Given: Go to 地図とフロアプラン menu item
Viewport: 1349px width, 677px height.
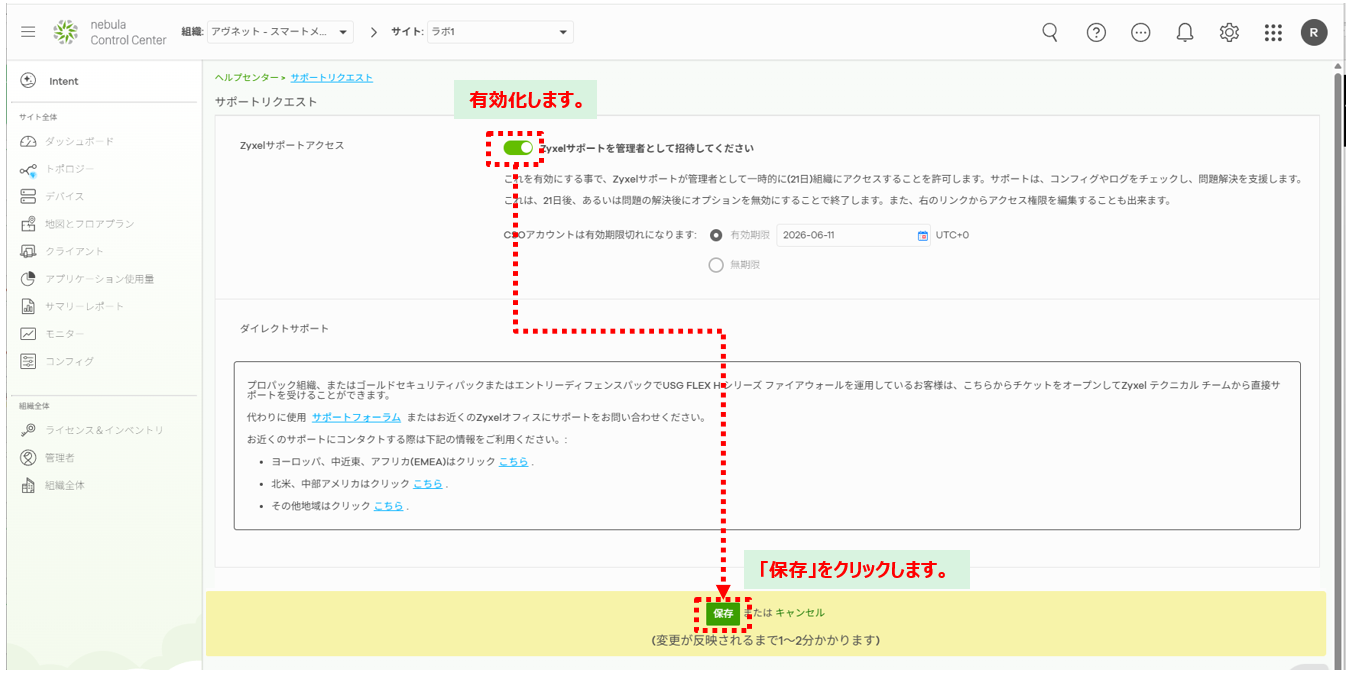Looking at the screenshot, I should pyautogui.click(x=89, y=224).
